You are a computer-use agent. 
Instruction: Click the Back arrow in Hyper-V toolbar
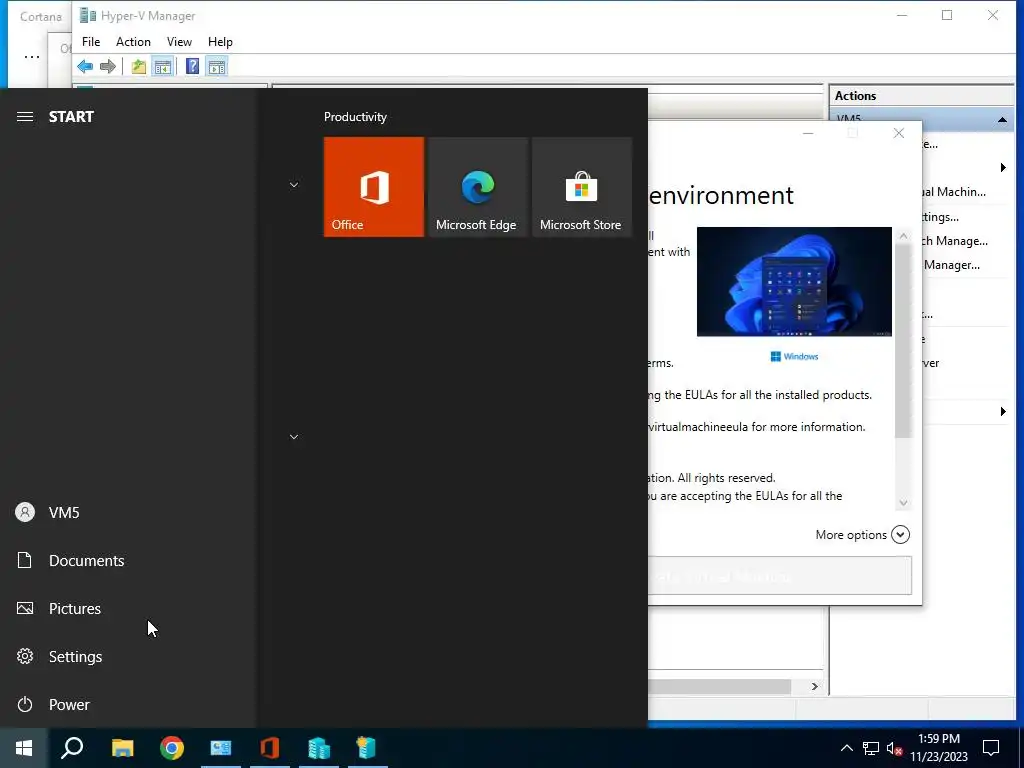[x=85, y=66]
